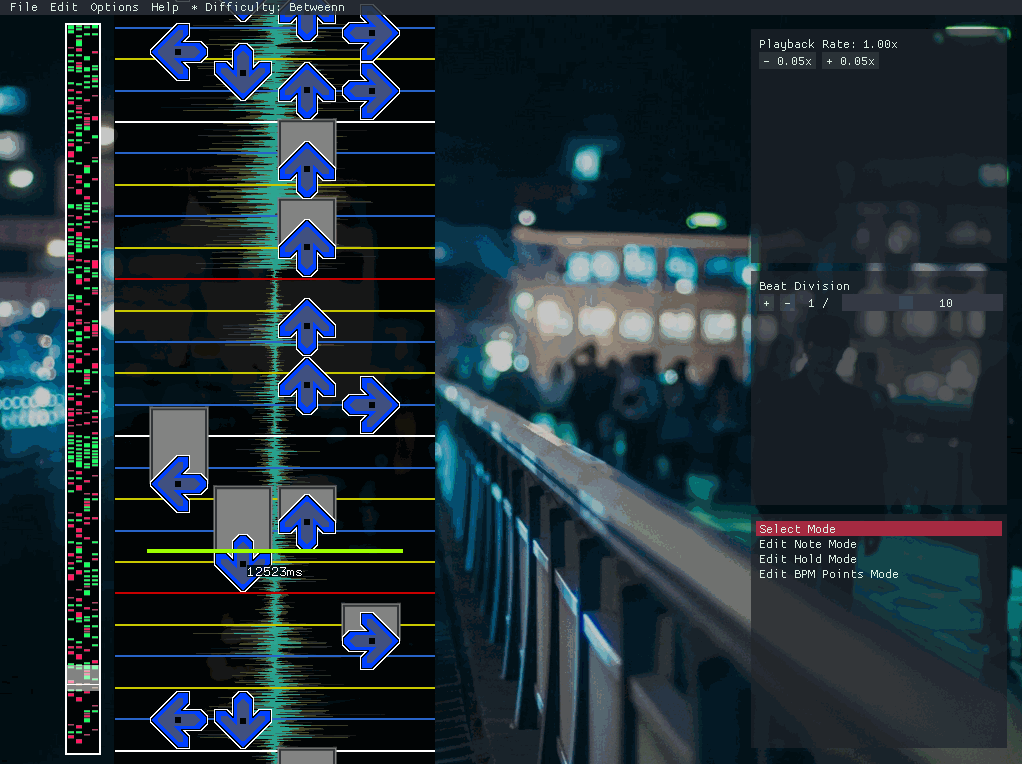Open the File menu
1022x764 pixels.
pos(23,7)
